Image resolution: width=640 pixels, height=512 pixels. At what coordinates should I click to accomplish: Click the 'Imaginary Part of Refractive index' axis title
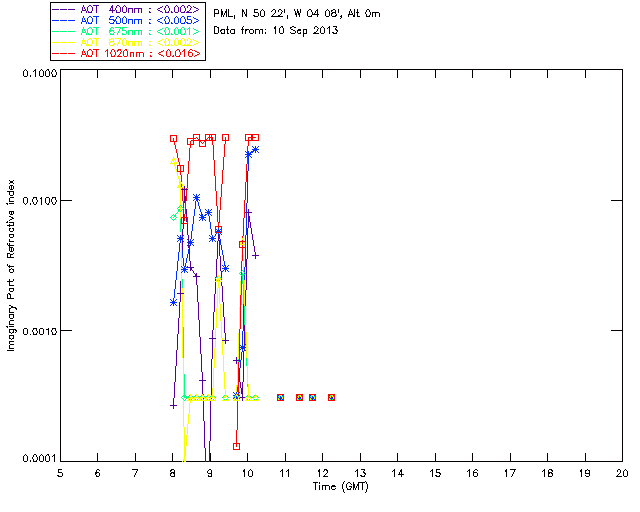(x=11, y=265)
